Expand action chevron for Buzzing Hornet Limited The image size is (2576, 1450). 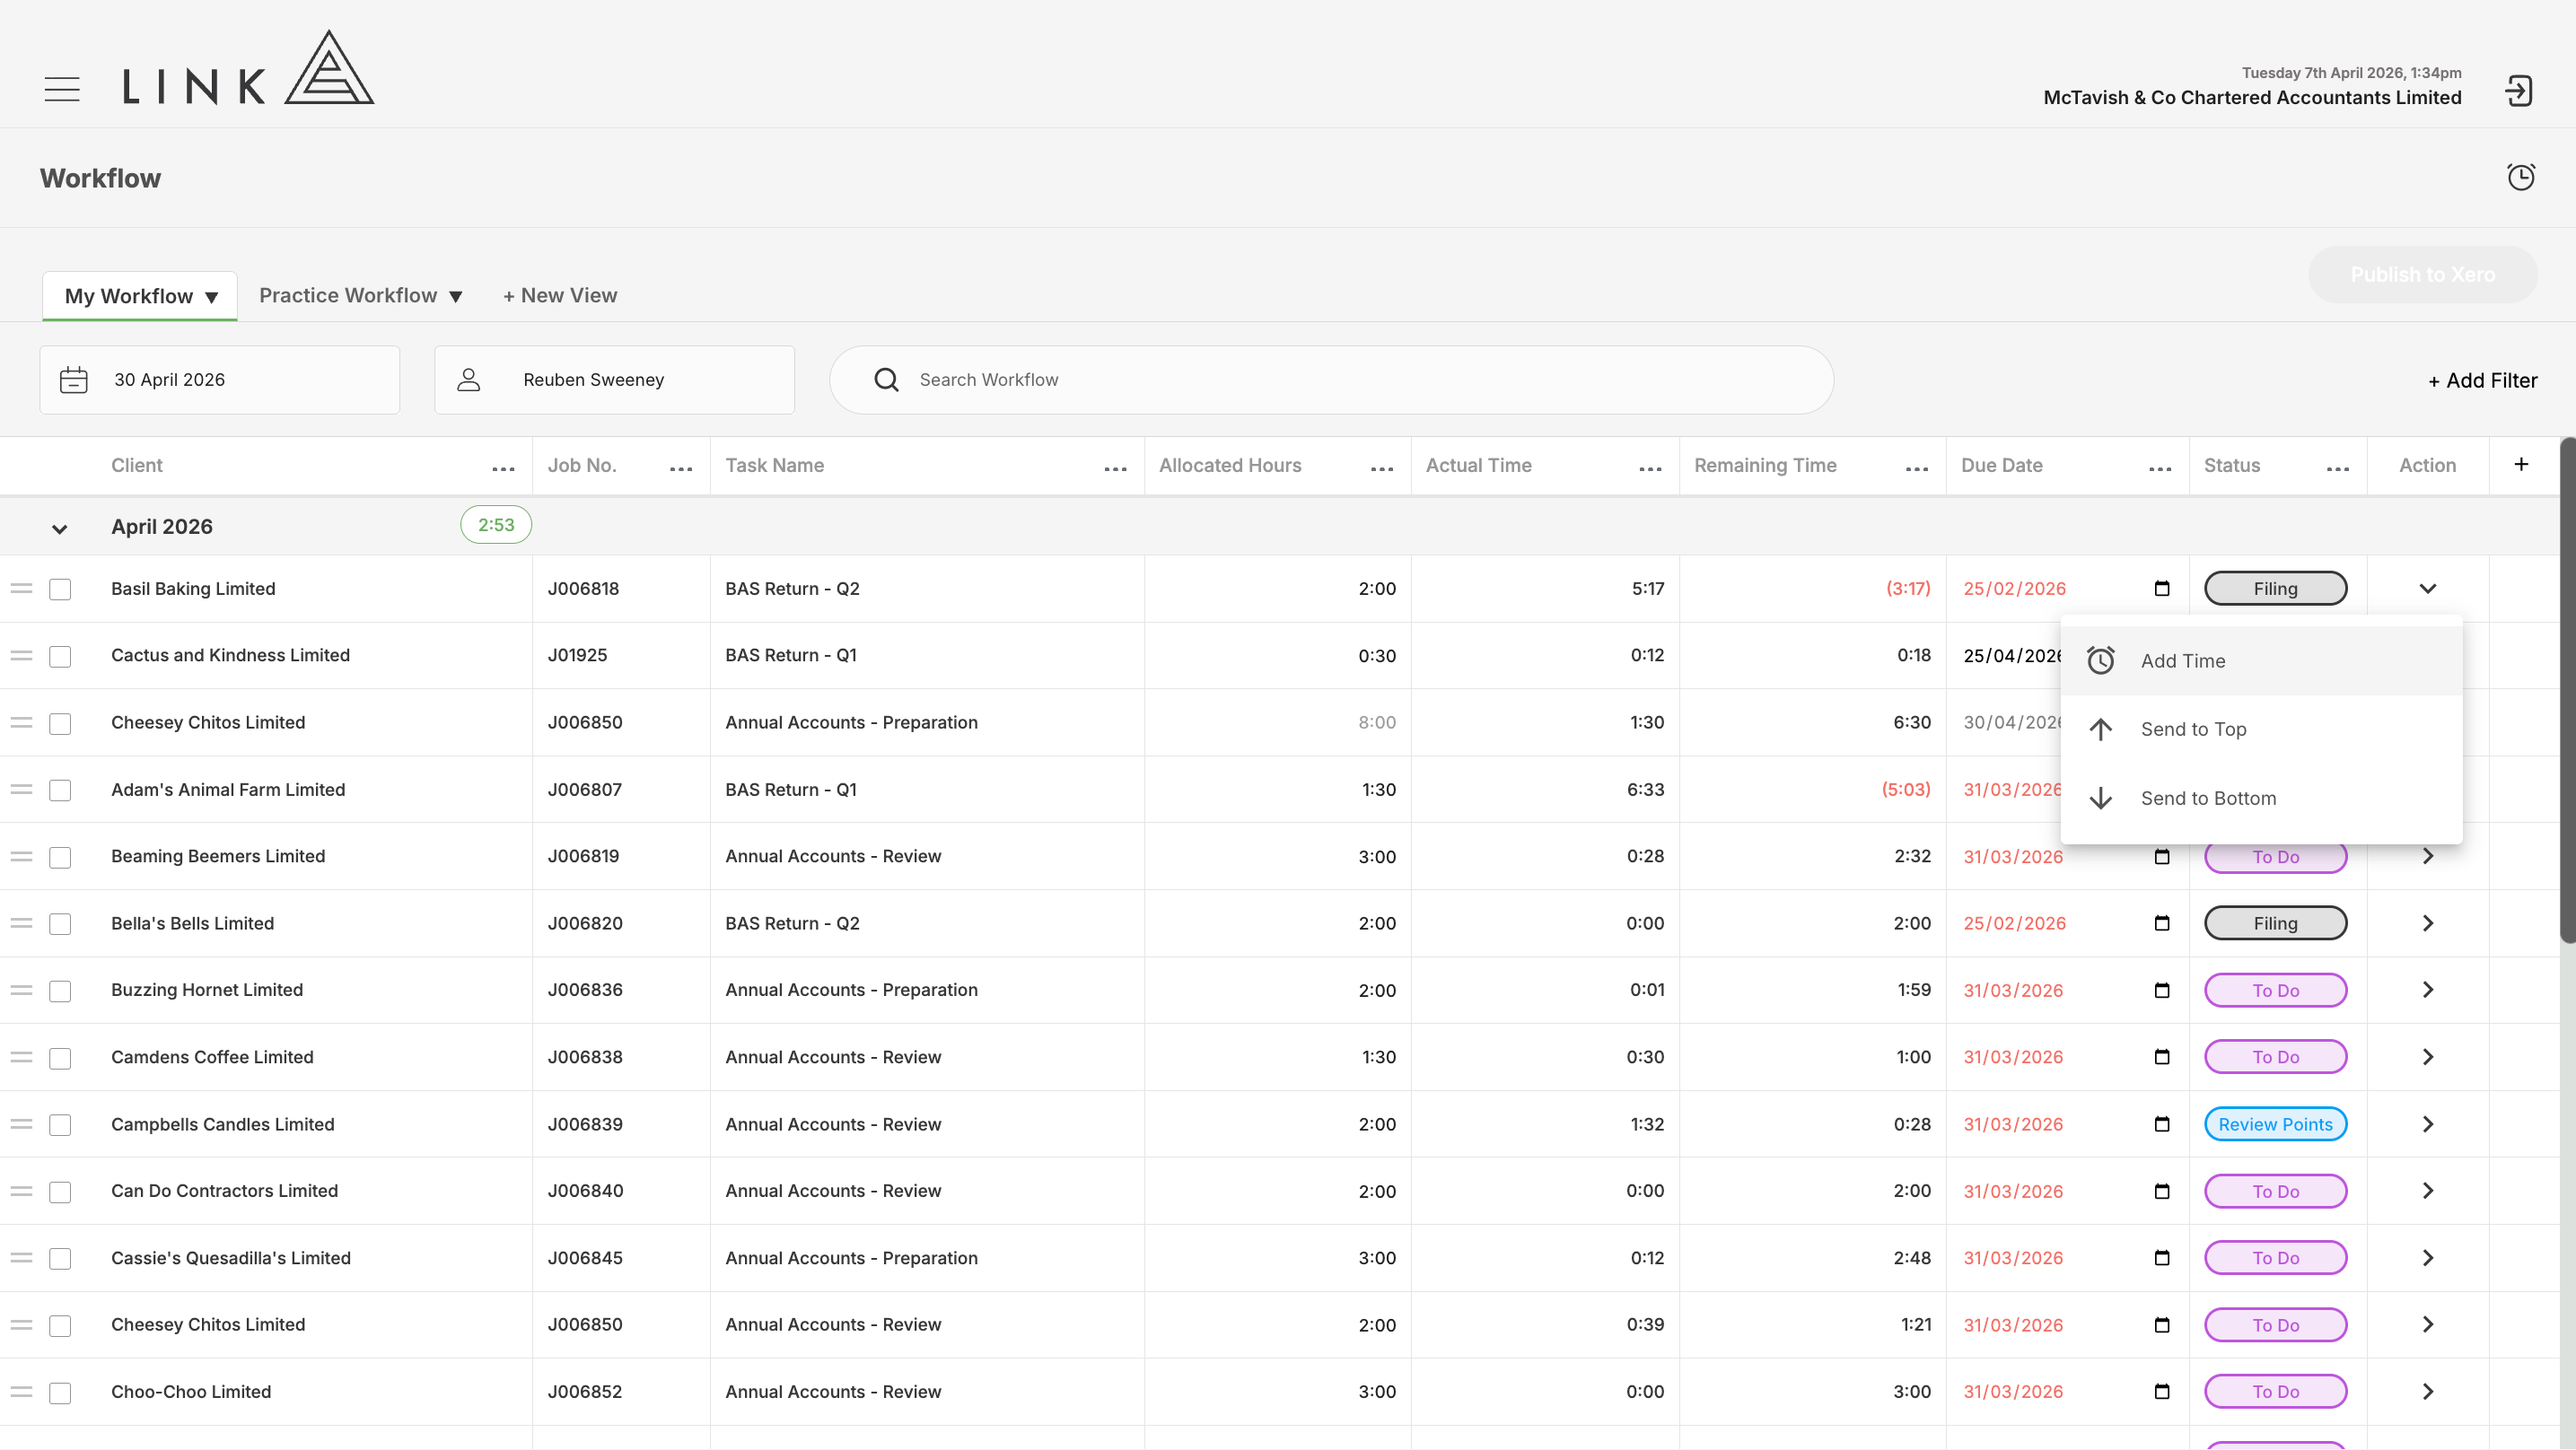pos(2427,990)
